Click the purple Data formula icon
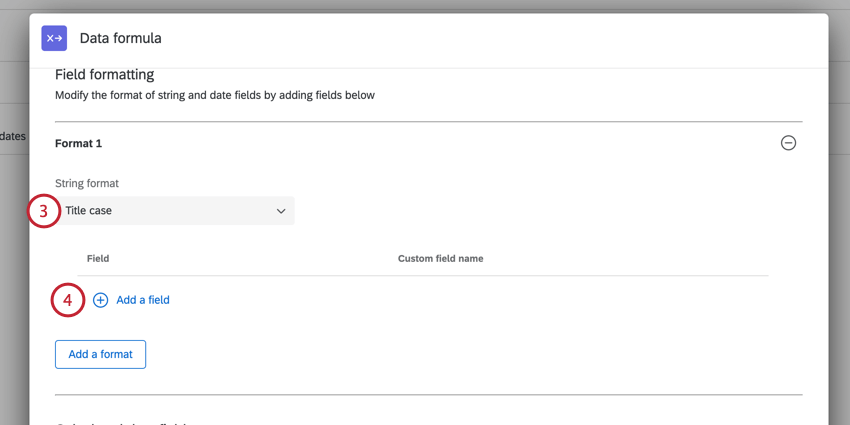Viewport: 850px width, 425px height. (54, 38)
